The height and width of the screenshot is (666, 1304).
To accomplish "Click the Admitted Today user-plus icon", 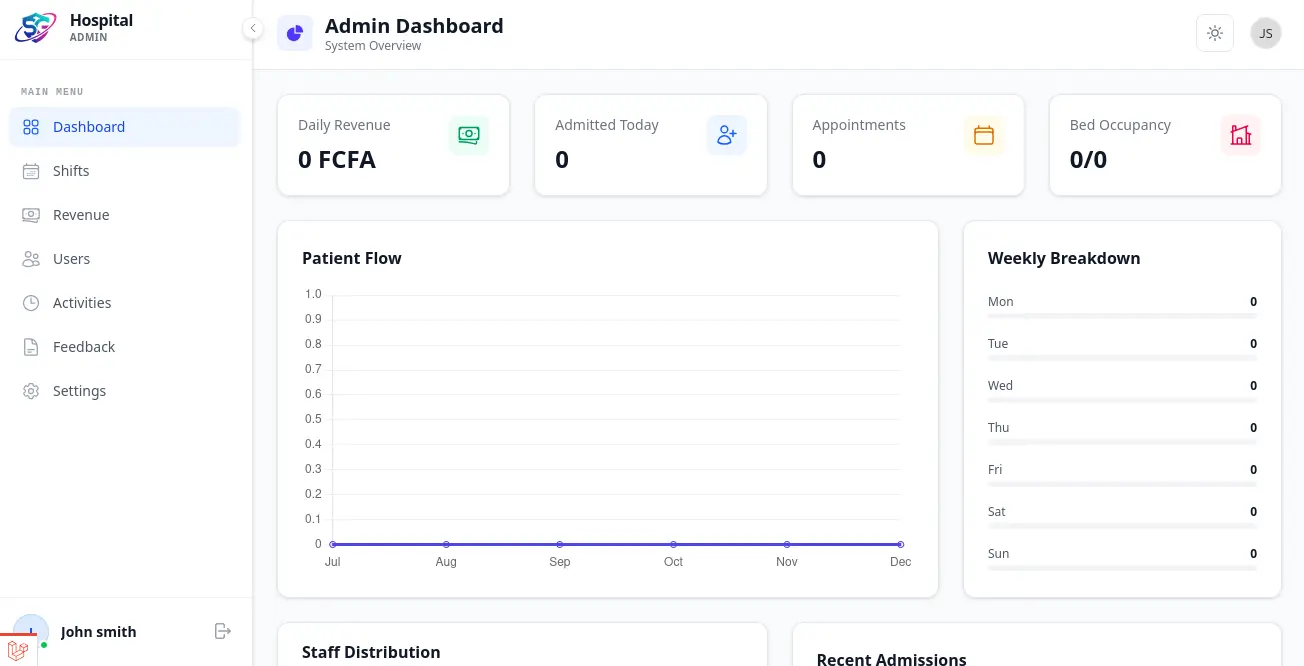I will point(726,135).
